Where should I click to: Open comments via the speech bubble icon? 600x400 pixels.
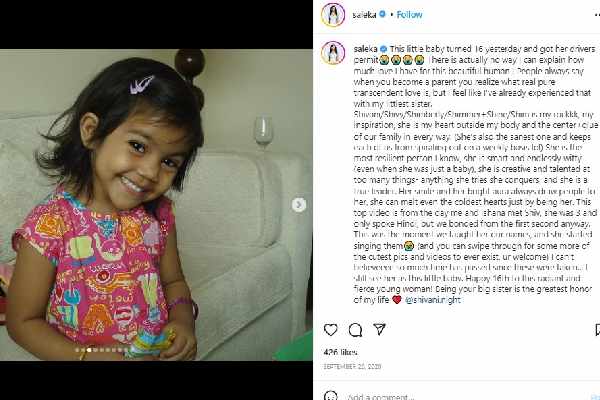[355, 330]
